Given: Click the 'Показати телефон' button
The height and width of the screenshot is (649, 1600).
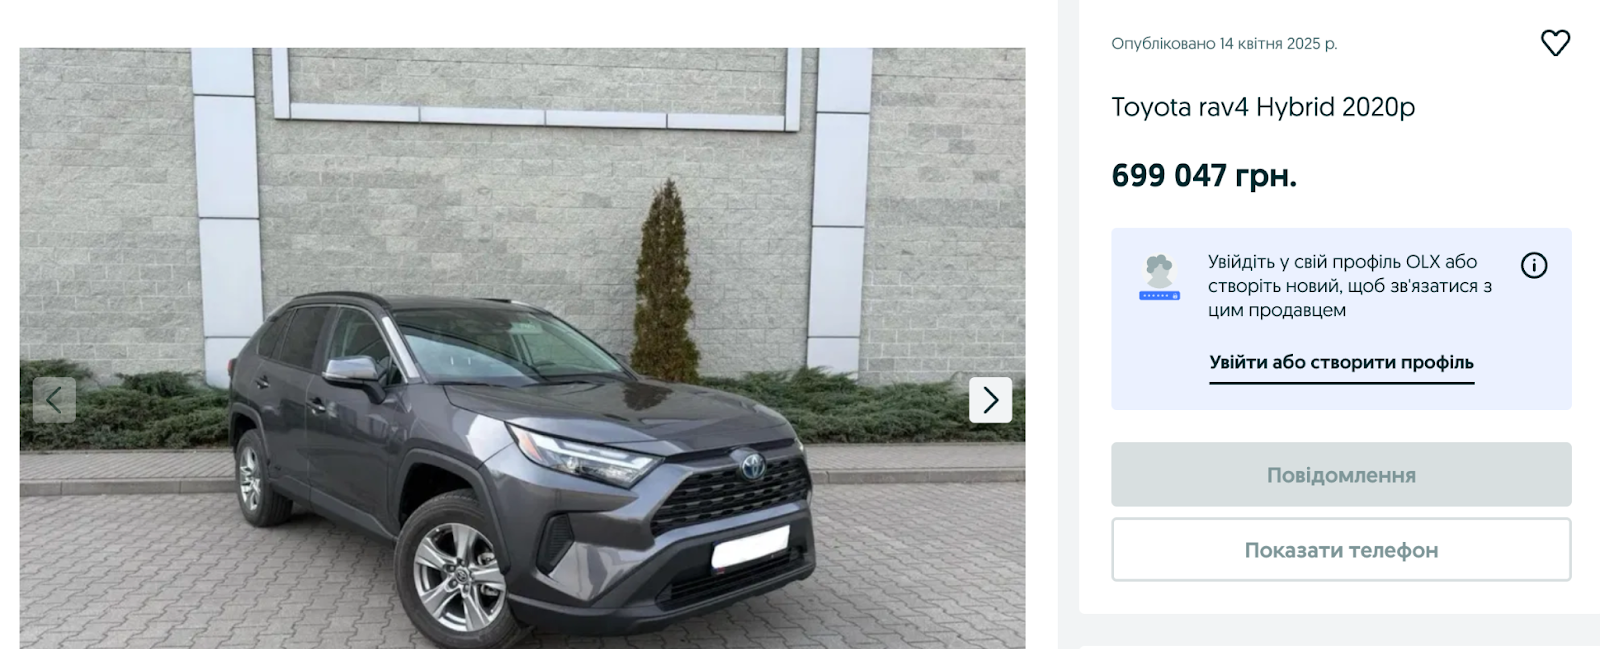Looking at the screenshot, I should tap(1341, 550).
